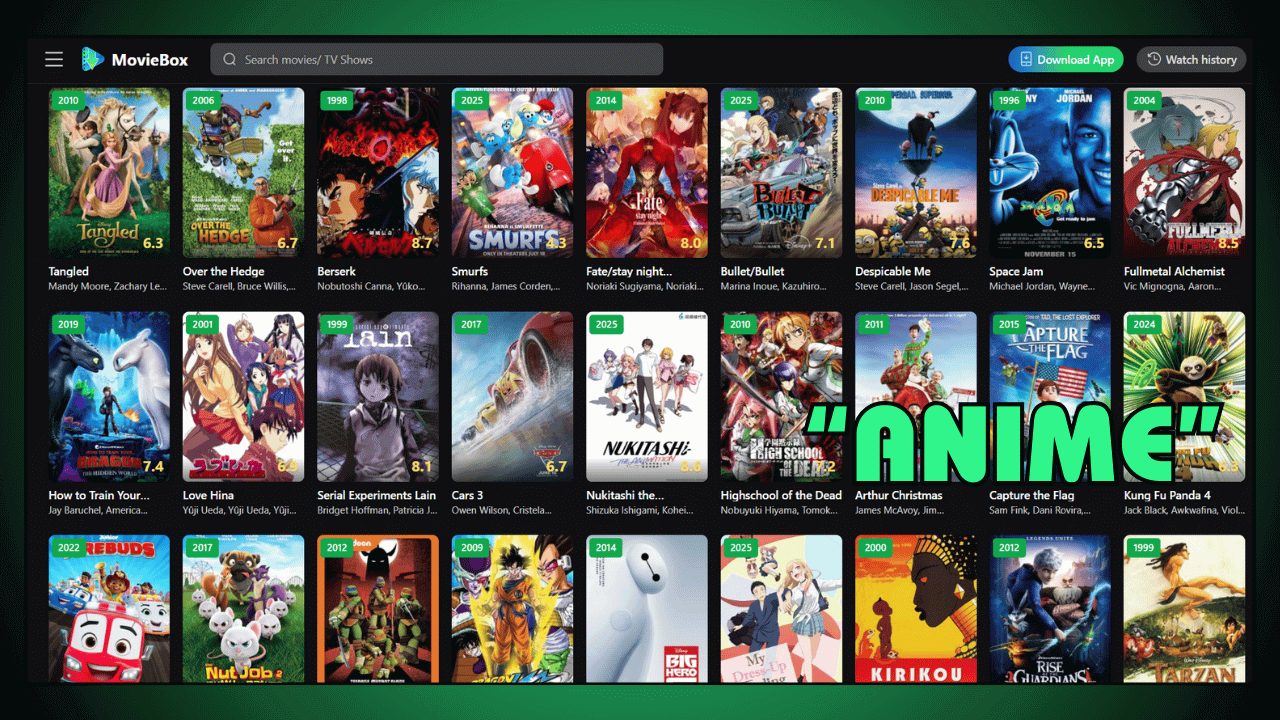This screenshot has height=720, width=1280.
Task: Click the Cars 3 title text
Action: pyautogui.click(x=467, y=495)
